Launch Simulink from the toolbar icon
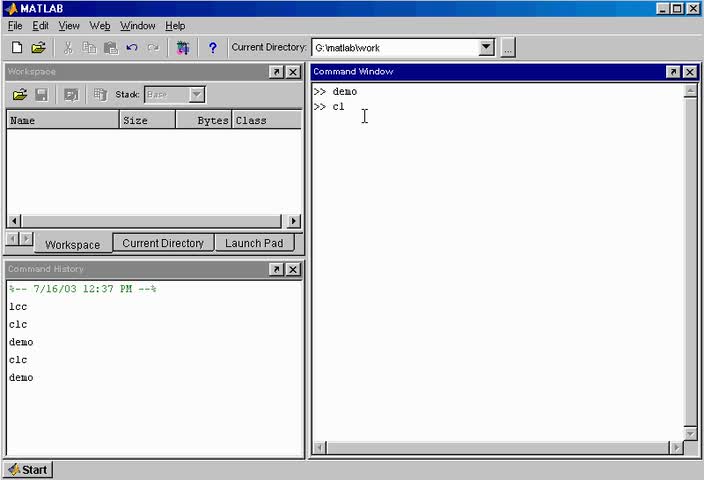This screenshot has height=480, width=704. (x=183, y=48)
